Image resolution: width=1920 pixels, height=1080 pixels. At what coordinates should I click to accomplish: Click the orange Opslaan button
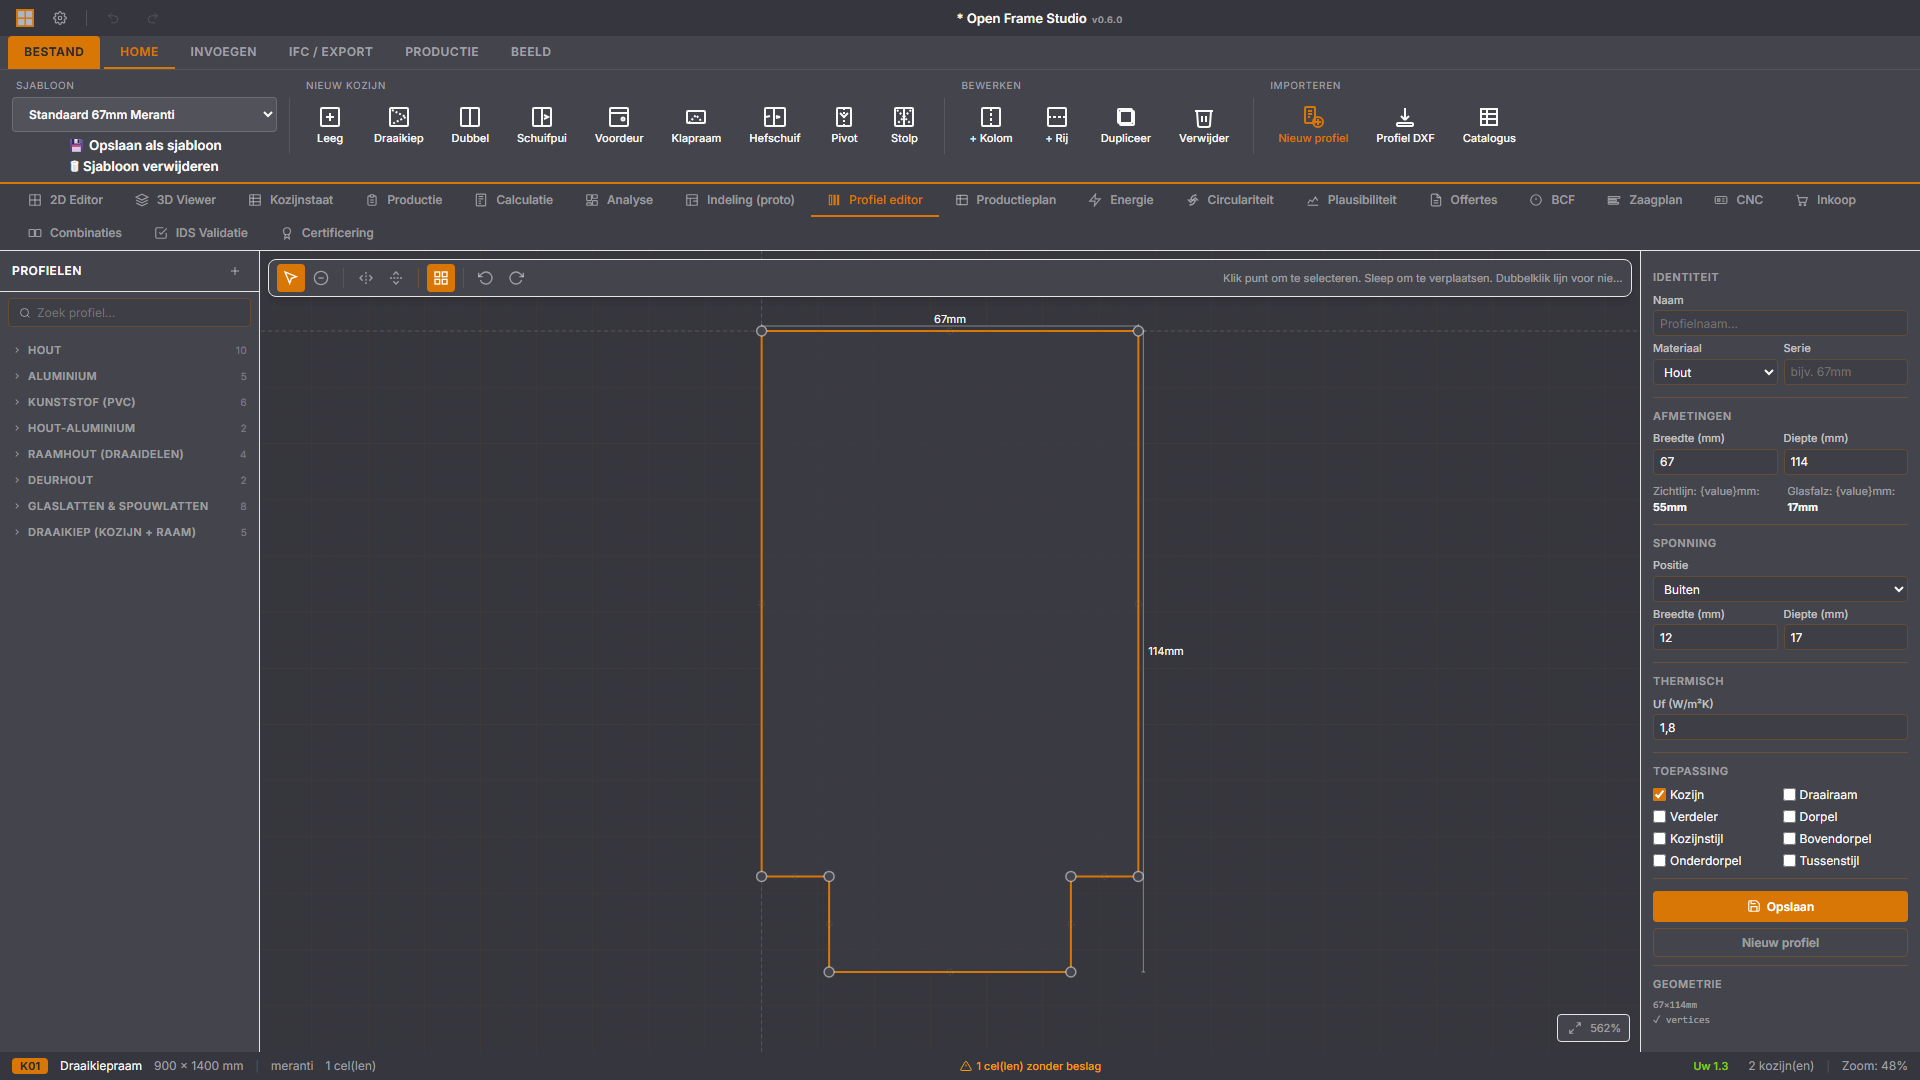1780,907
